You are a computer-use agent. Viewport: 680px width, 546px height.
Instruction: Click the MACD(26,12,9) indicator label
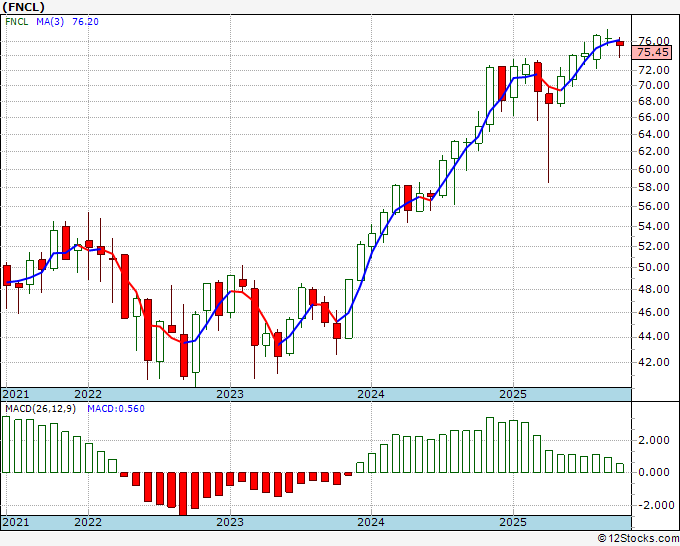click(x=40, y=409)
